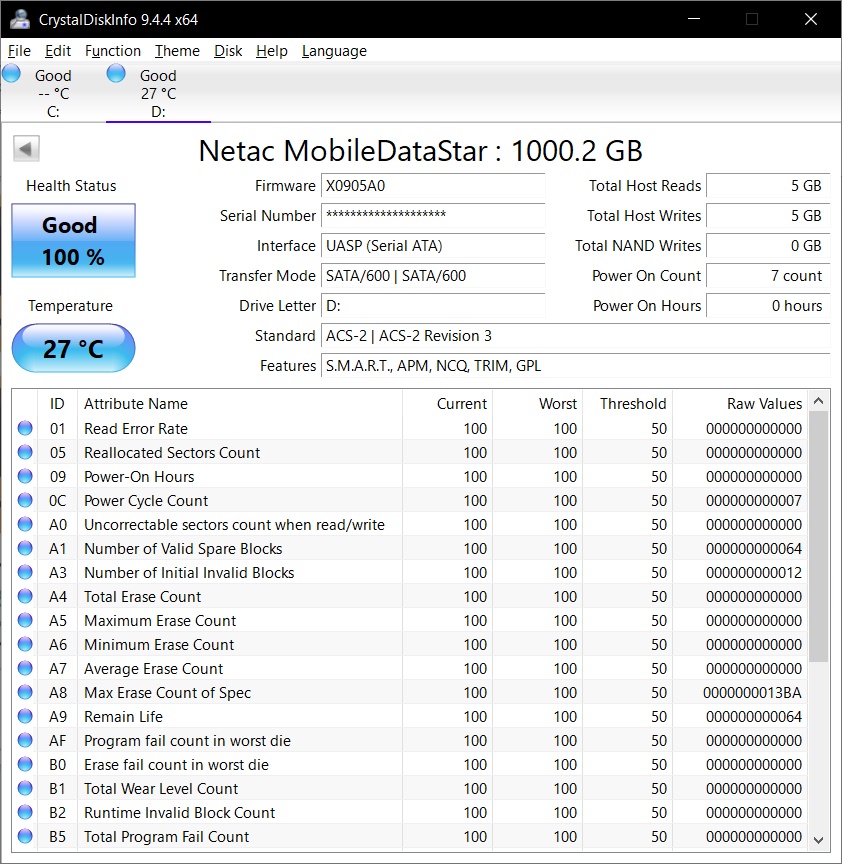This screenshot has height=864, width=842.
Task: Click status orb of Total Program Fail Count
Action: pos(25,837)
